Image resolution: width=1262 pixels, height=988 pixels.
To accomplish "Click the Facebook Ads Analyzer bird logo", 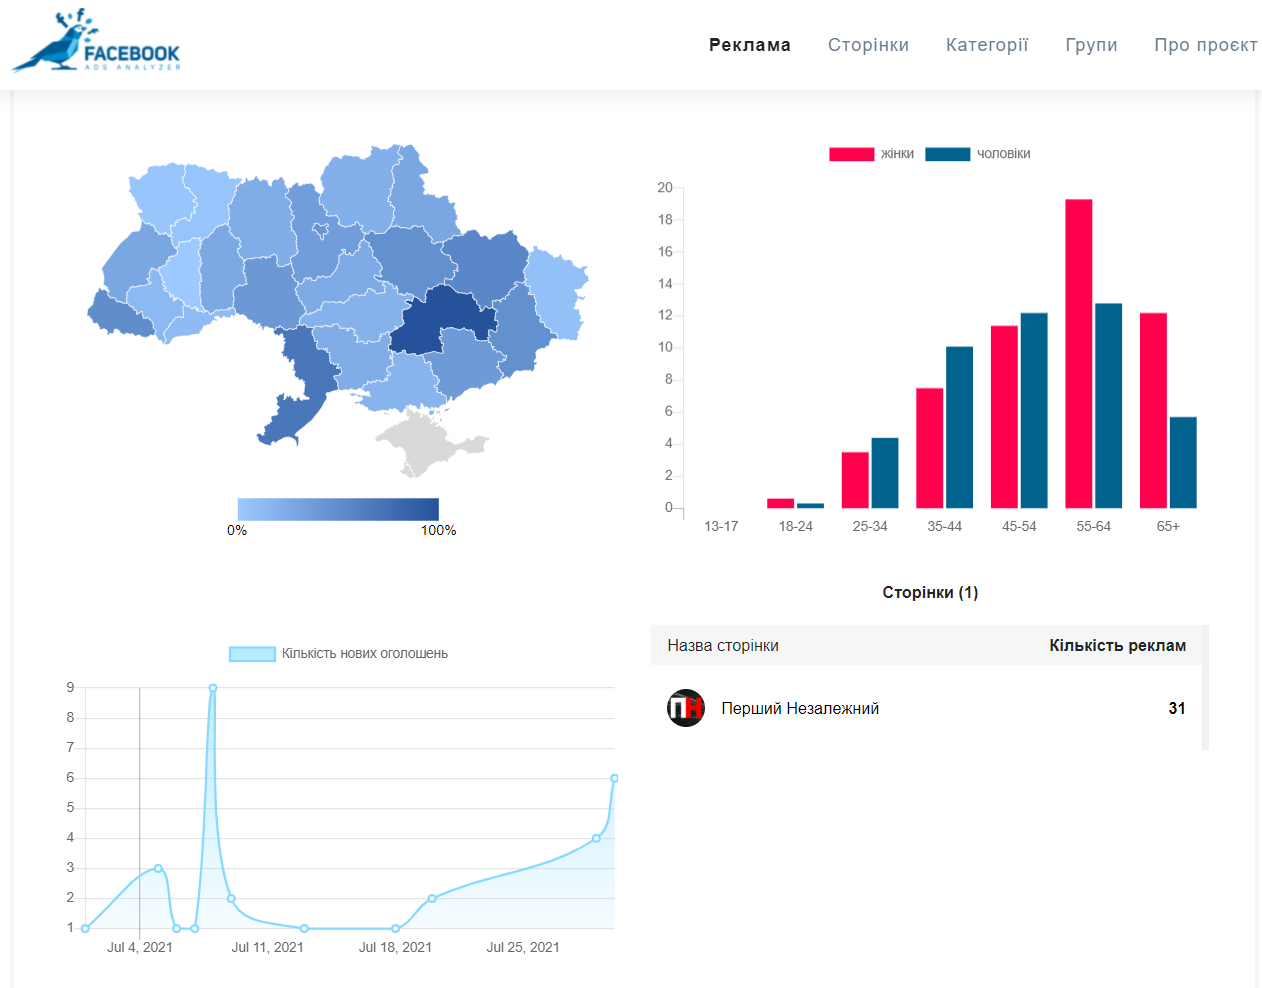I will (x=96, y=42).
